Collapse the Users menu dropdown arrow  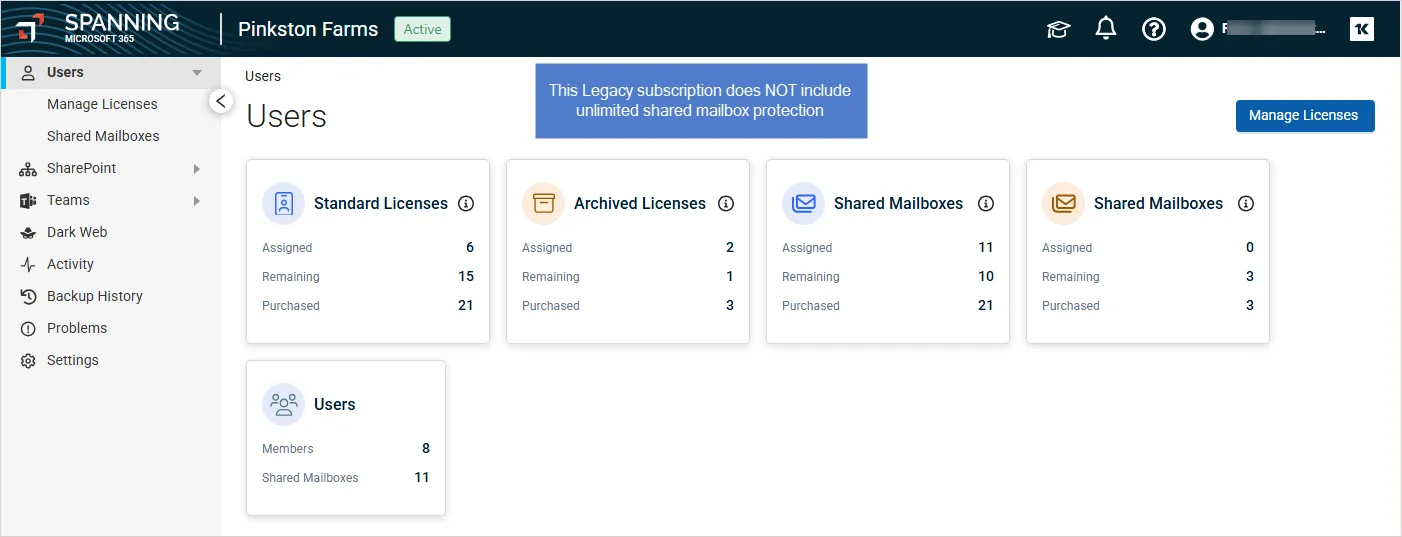click(x=197, y=72)
